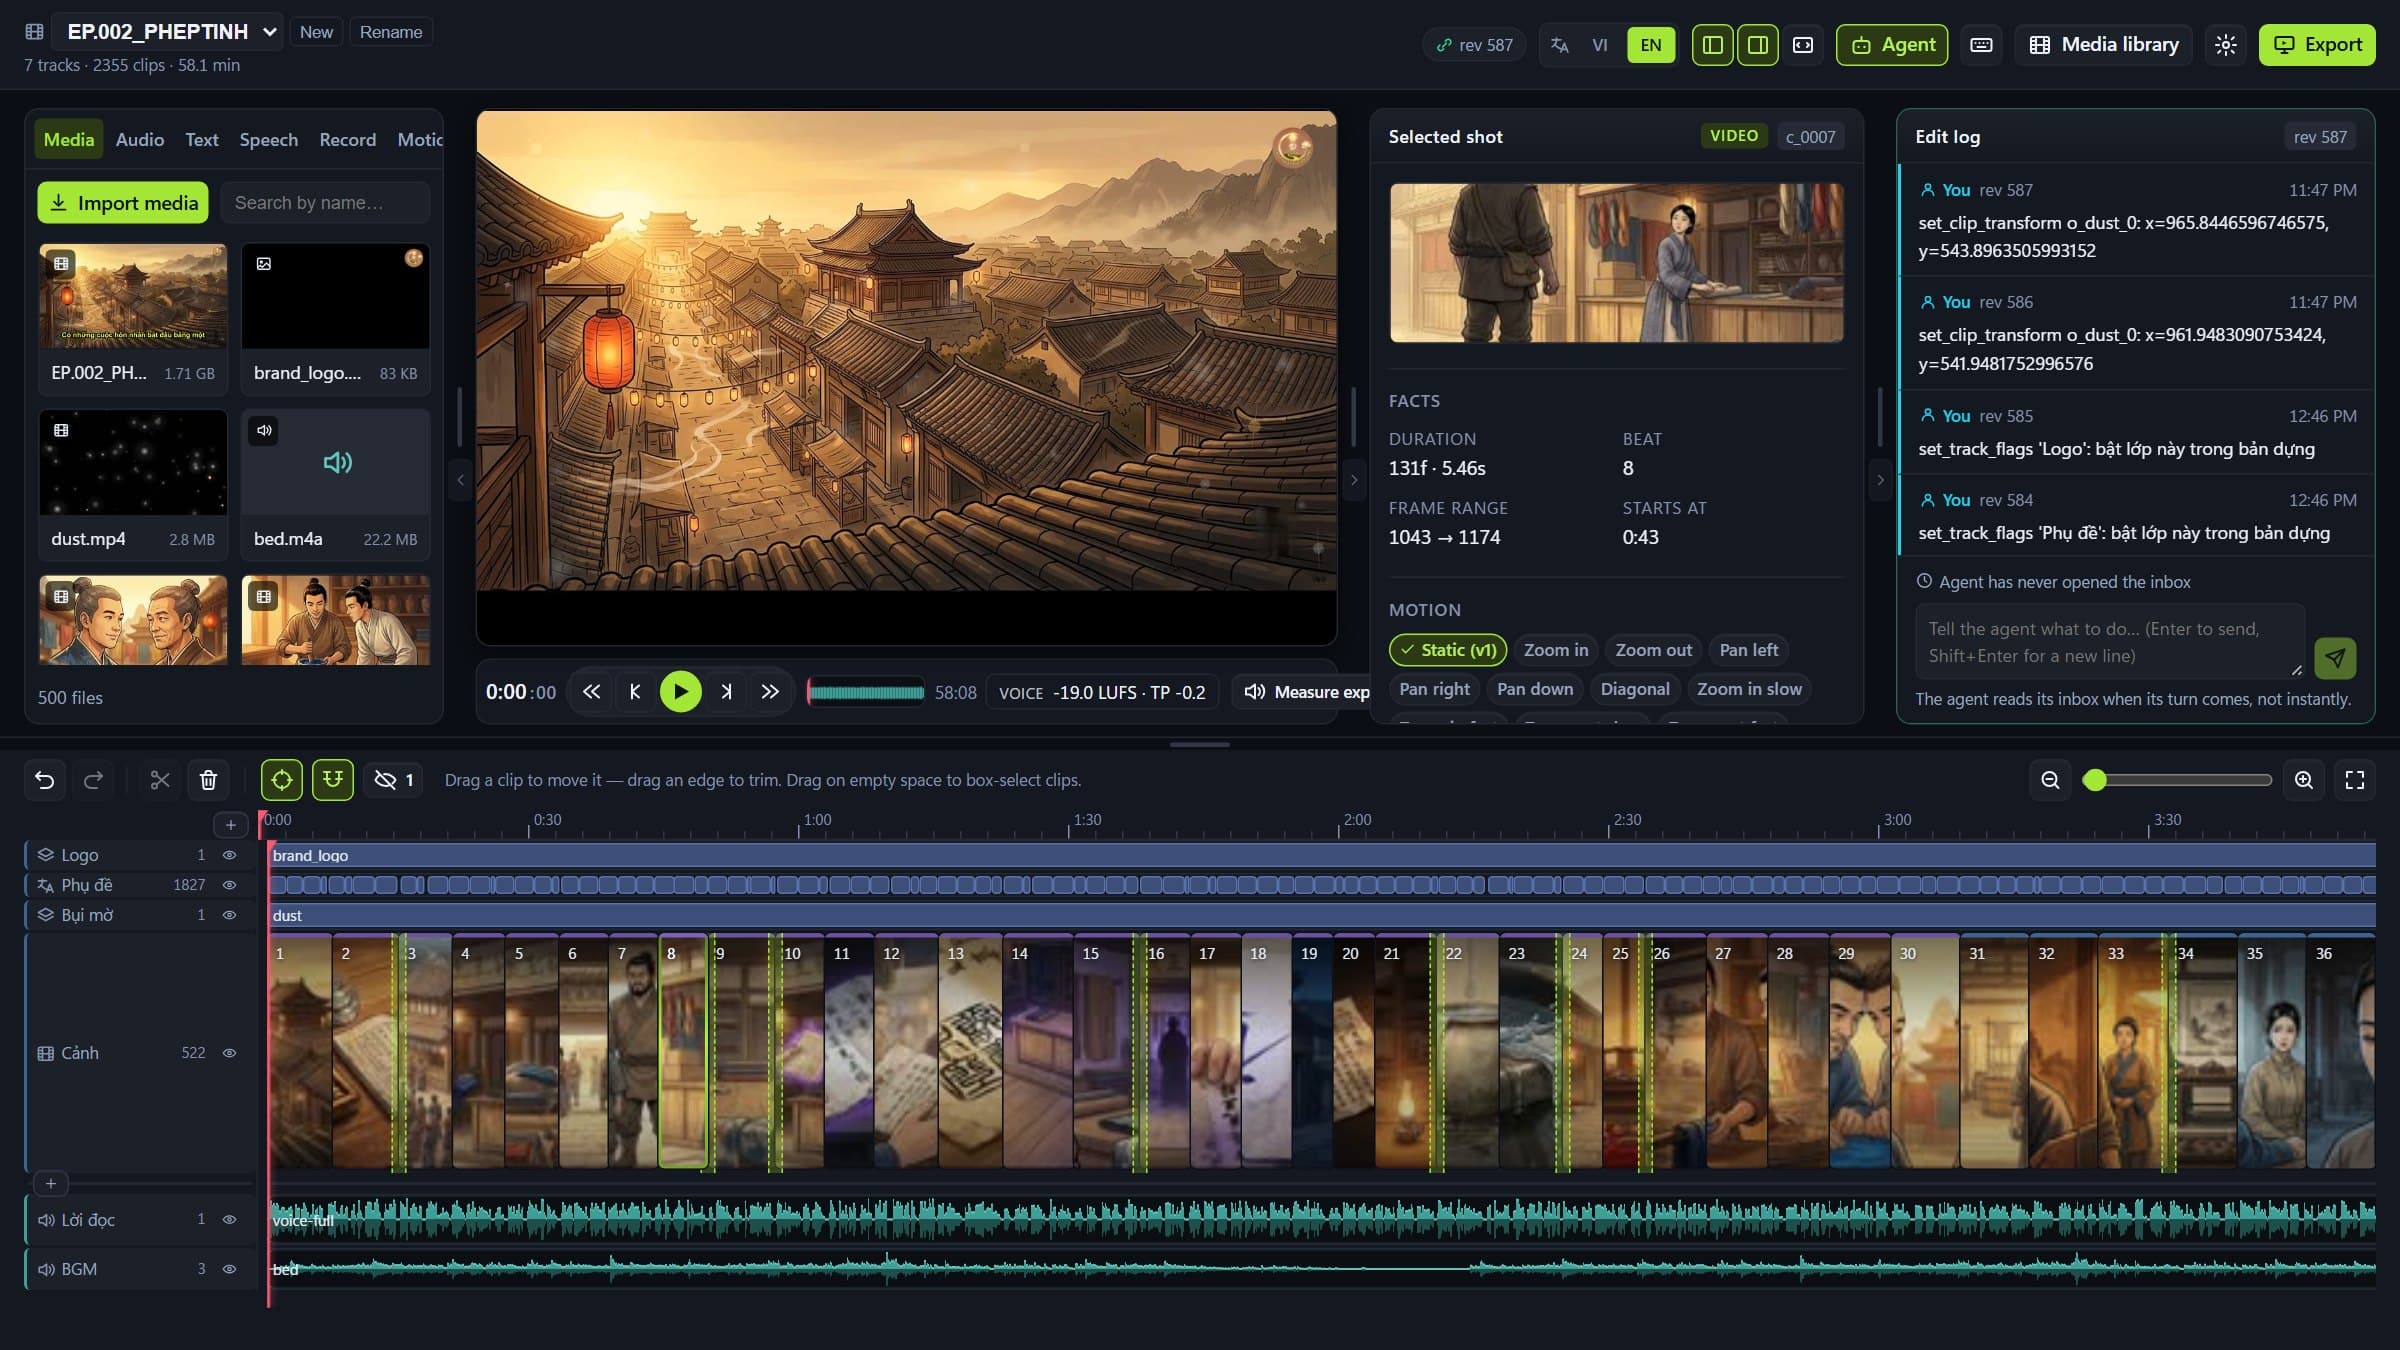Screen dimensions: 2400x1350
Task: Click the redo arrow icon
Action: pyautogui.click(x=93, y=780)
